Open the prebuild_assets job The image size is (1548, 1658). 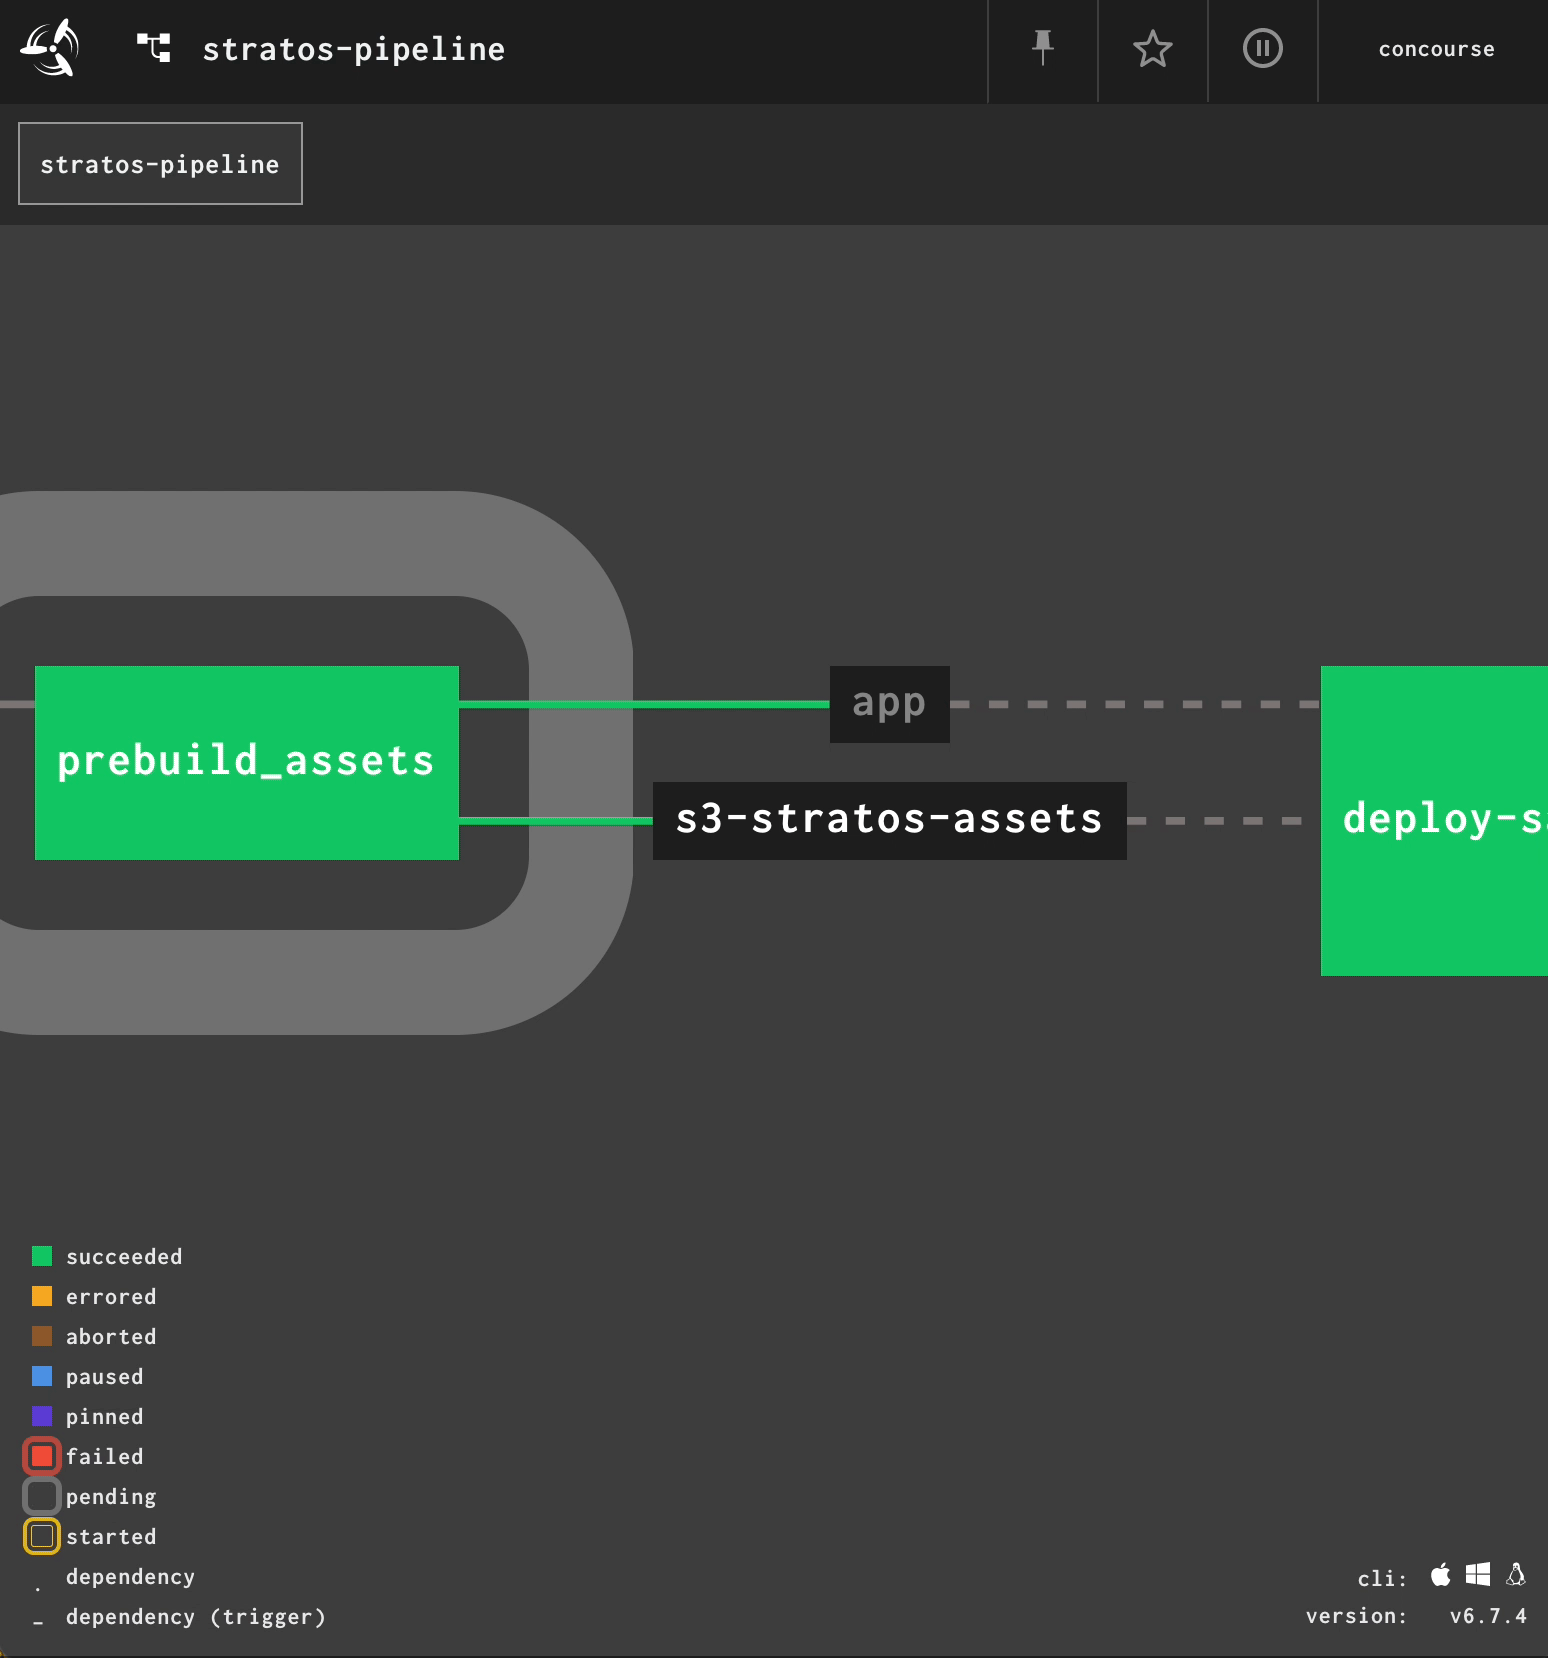246,762
